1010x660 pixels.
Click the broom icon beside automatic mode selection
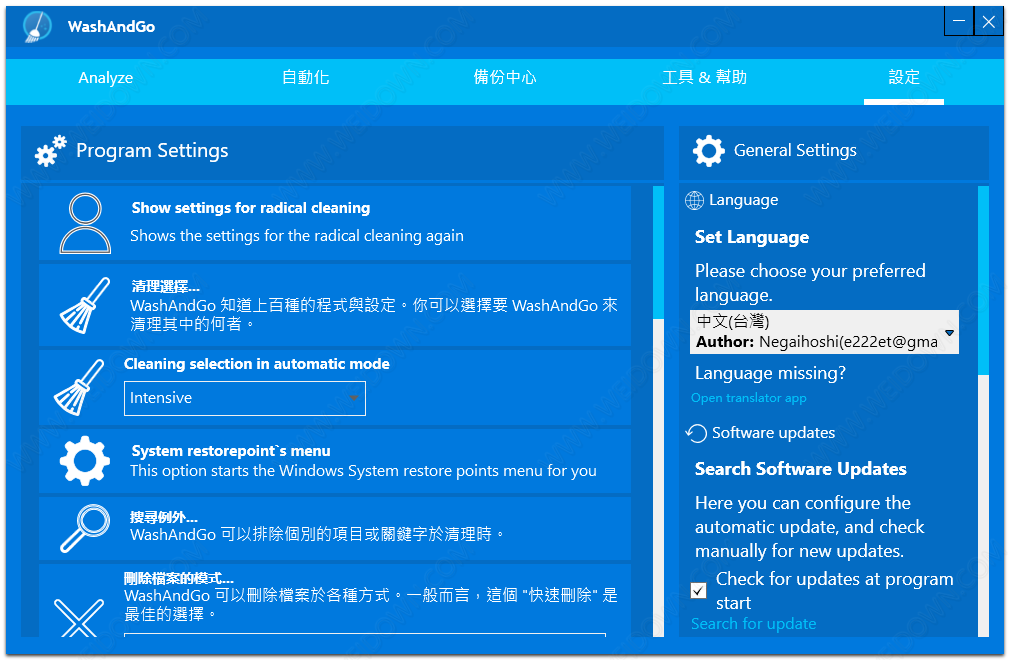(79, 387)
